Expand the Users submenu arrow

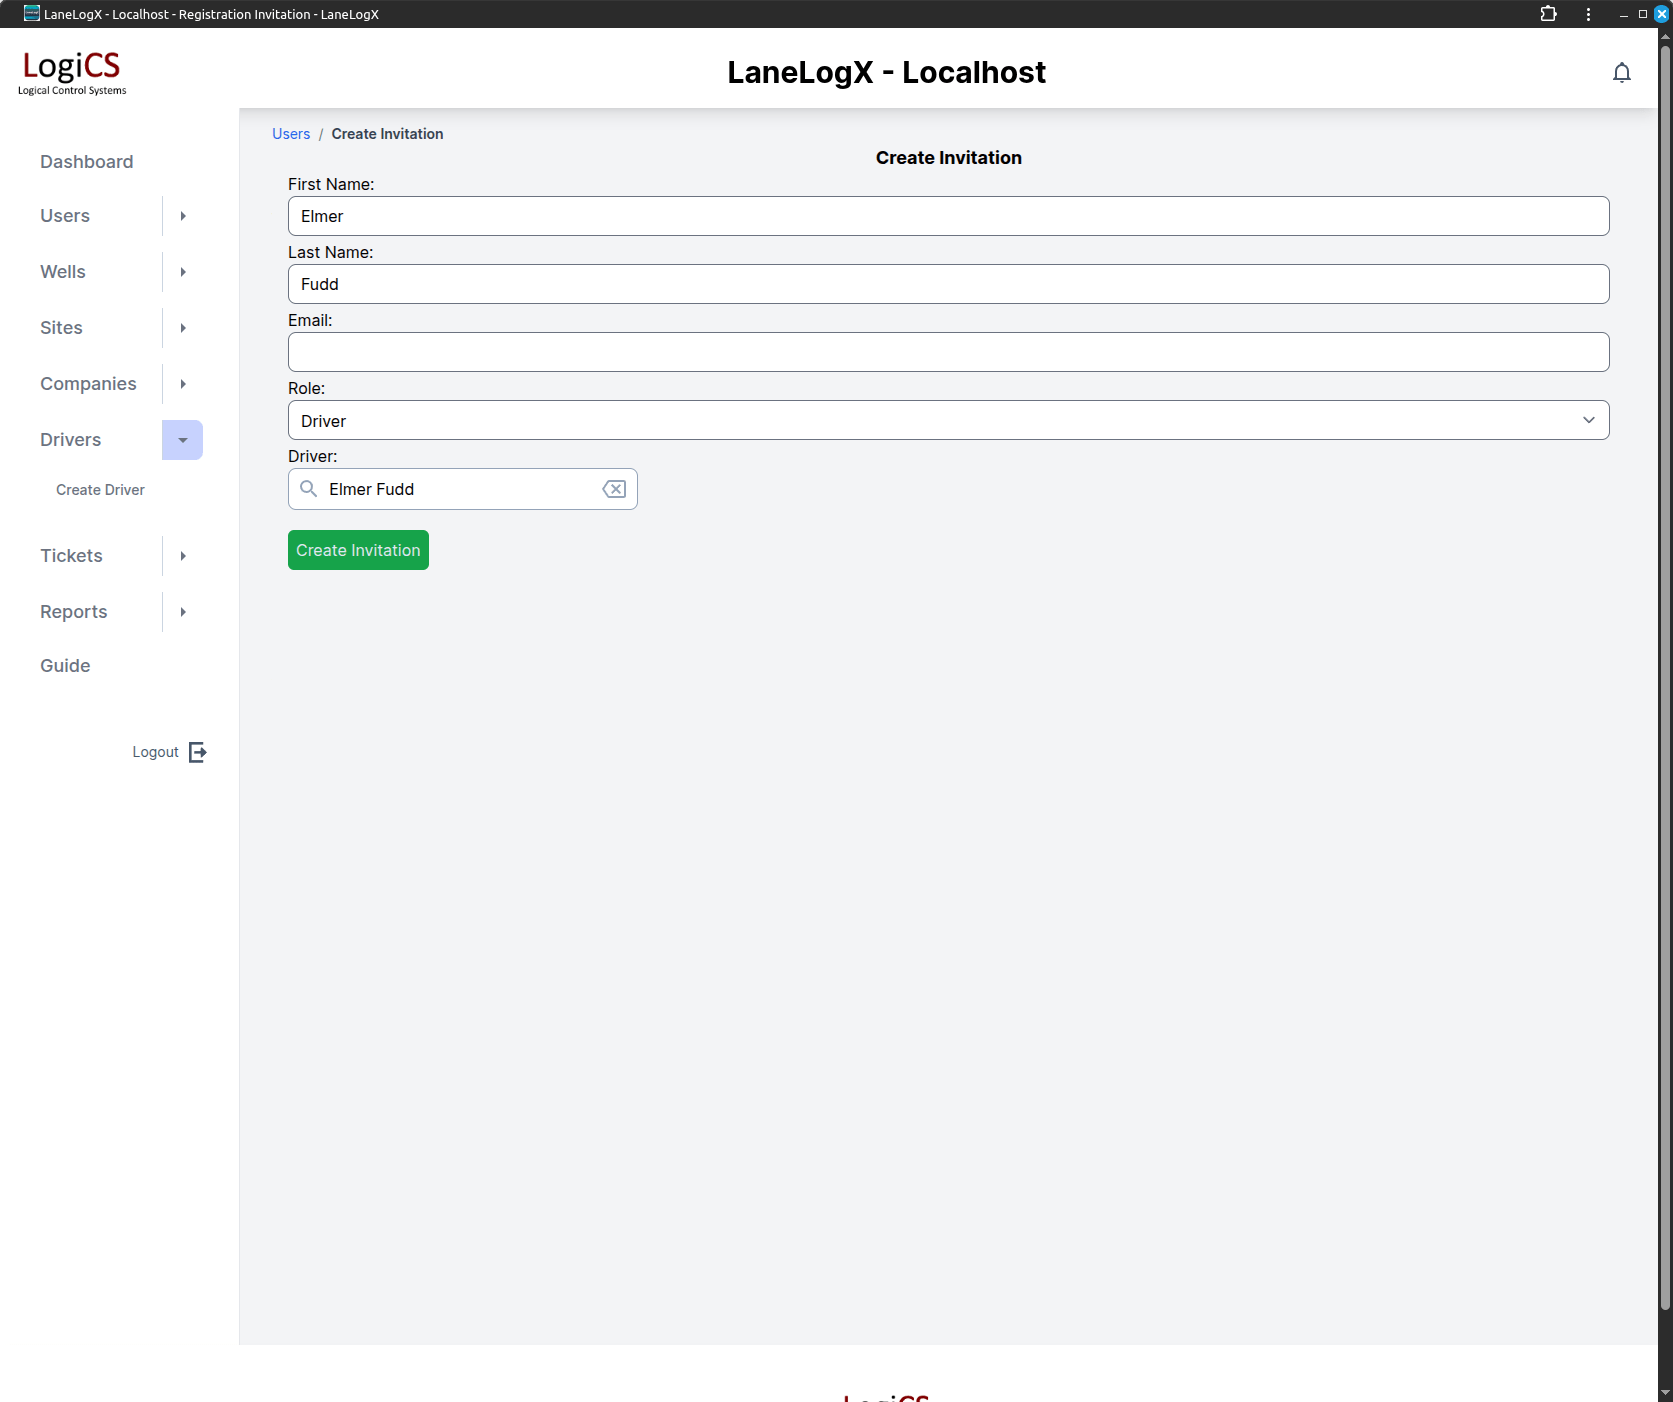click(183, 216)
